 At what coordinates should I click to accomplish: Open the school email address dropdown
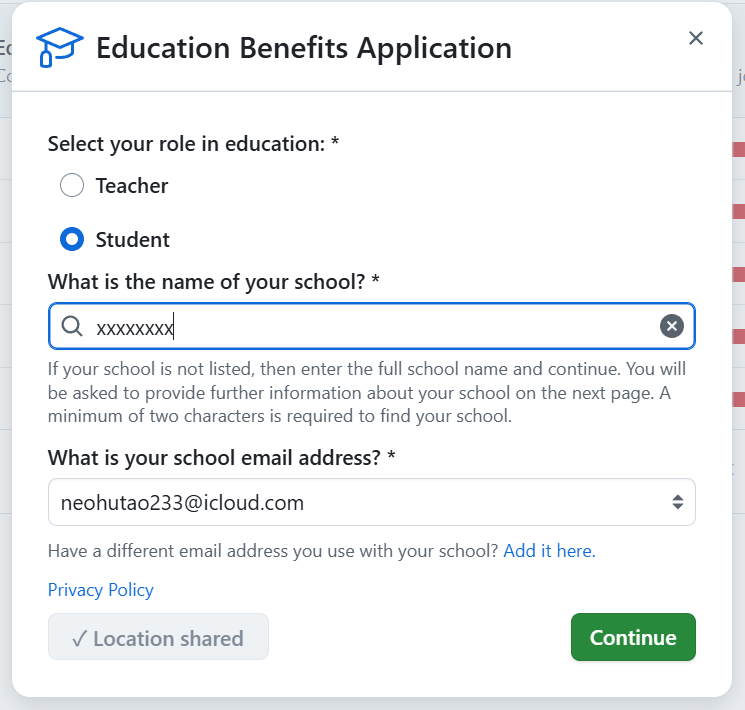coord(370,502)
